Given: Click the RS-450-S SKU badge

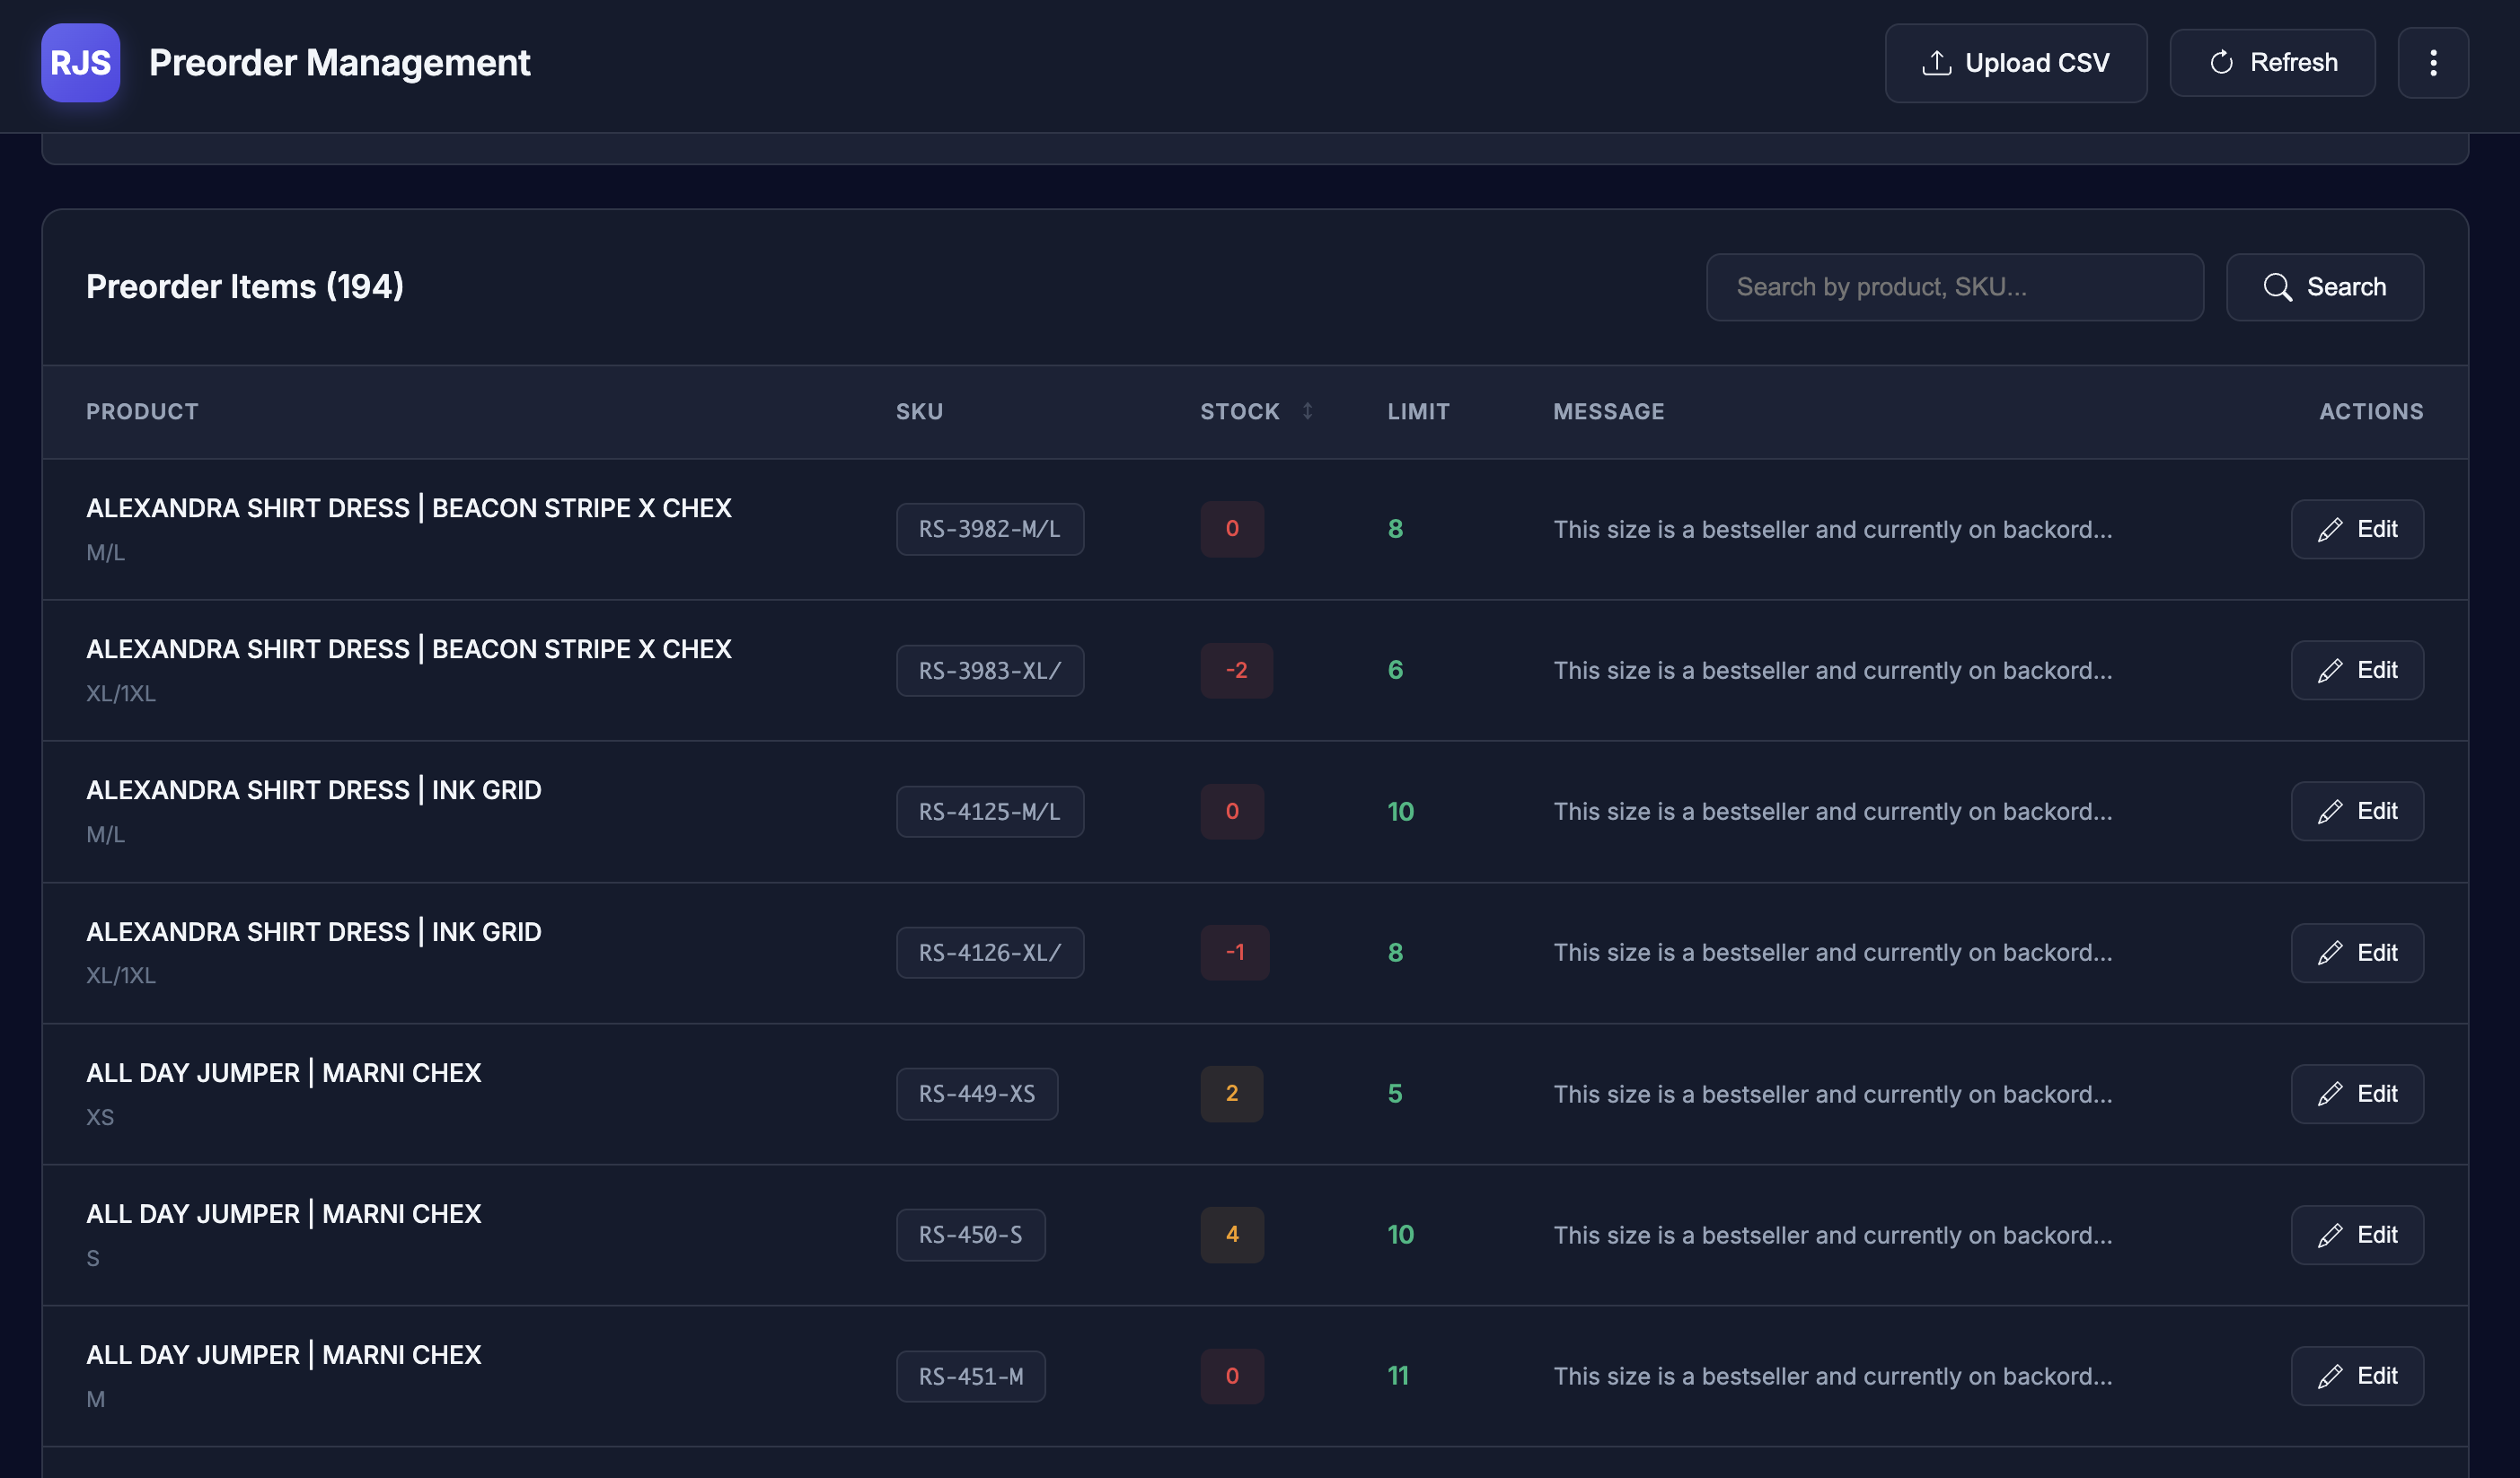Looking at the screenshot, I should pos(970,1234).
